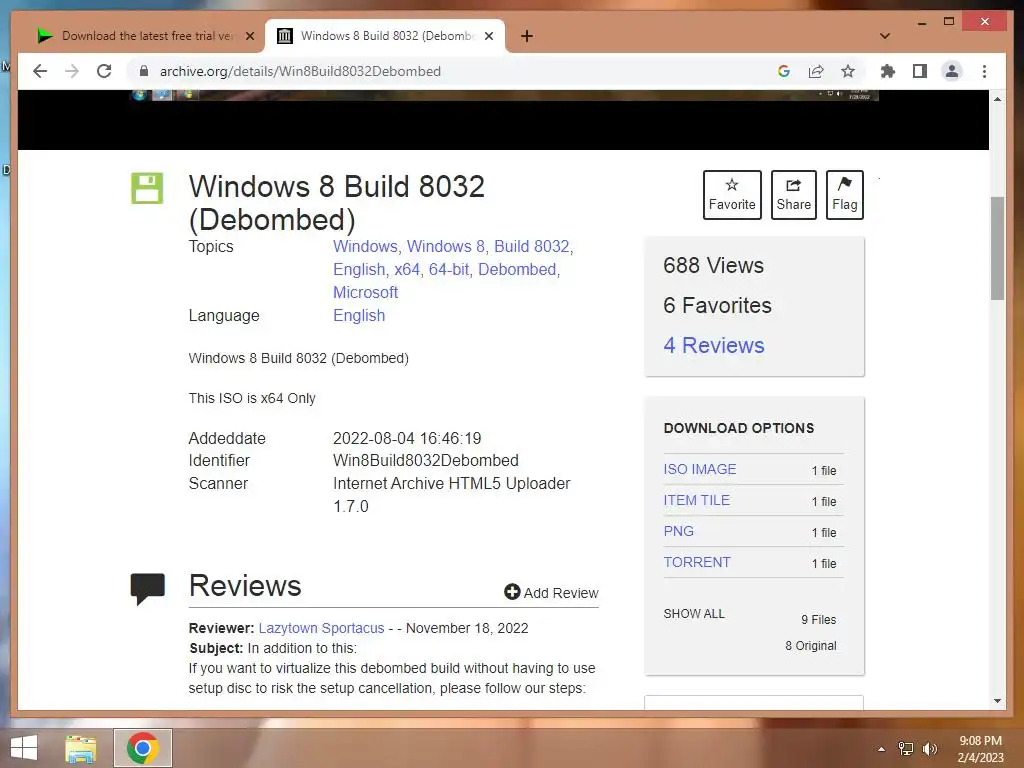The image size is (1024, 768).
Task: Click the 6 Favorites text
Action: click(717, 306)
